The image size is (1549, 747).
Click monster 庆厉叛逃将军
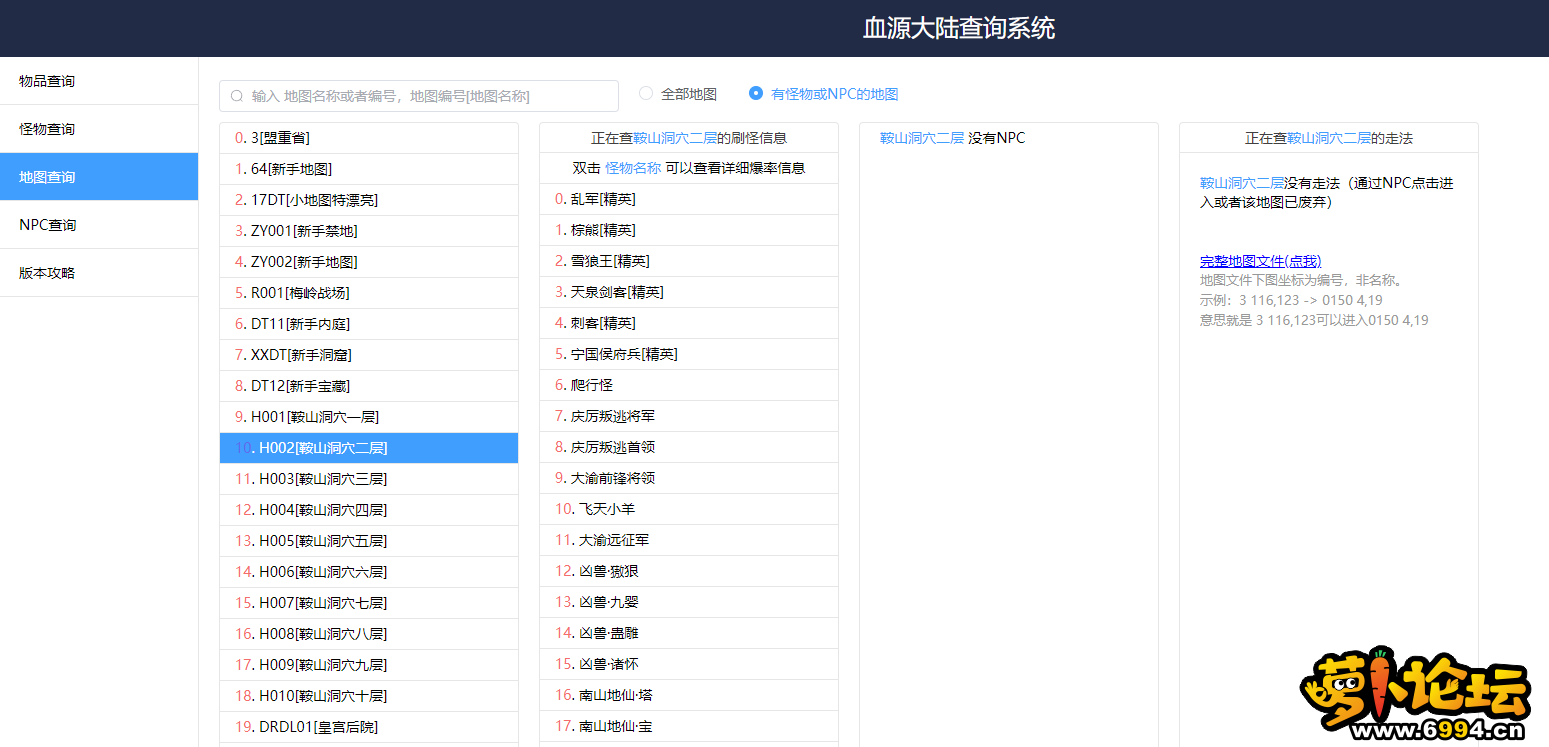click(689, 416)
